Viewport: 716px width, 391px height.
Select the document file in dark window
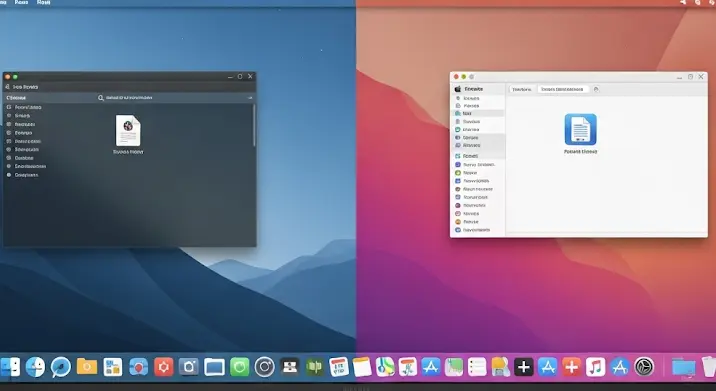pyautogui.click(x=128, y=131)
